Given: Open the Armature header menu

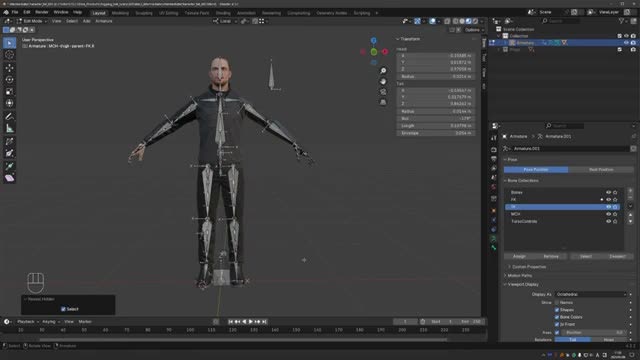Looking at the screenshot, I should (104, 21).
